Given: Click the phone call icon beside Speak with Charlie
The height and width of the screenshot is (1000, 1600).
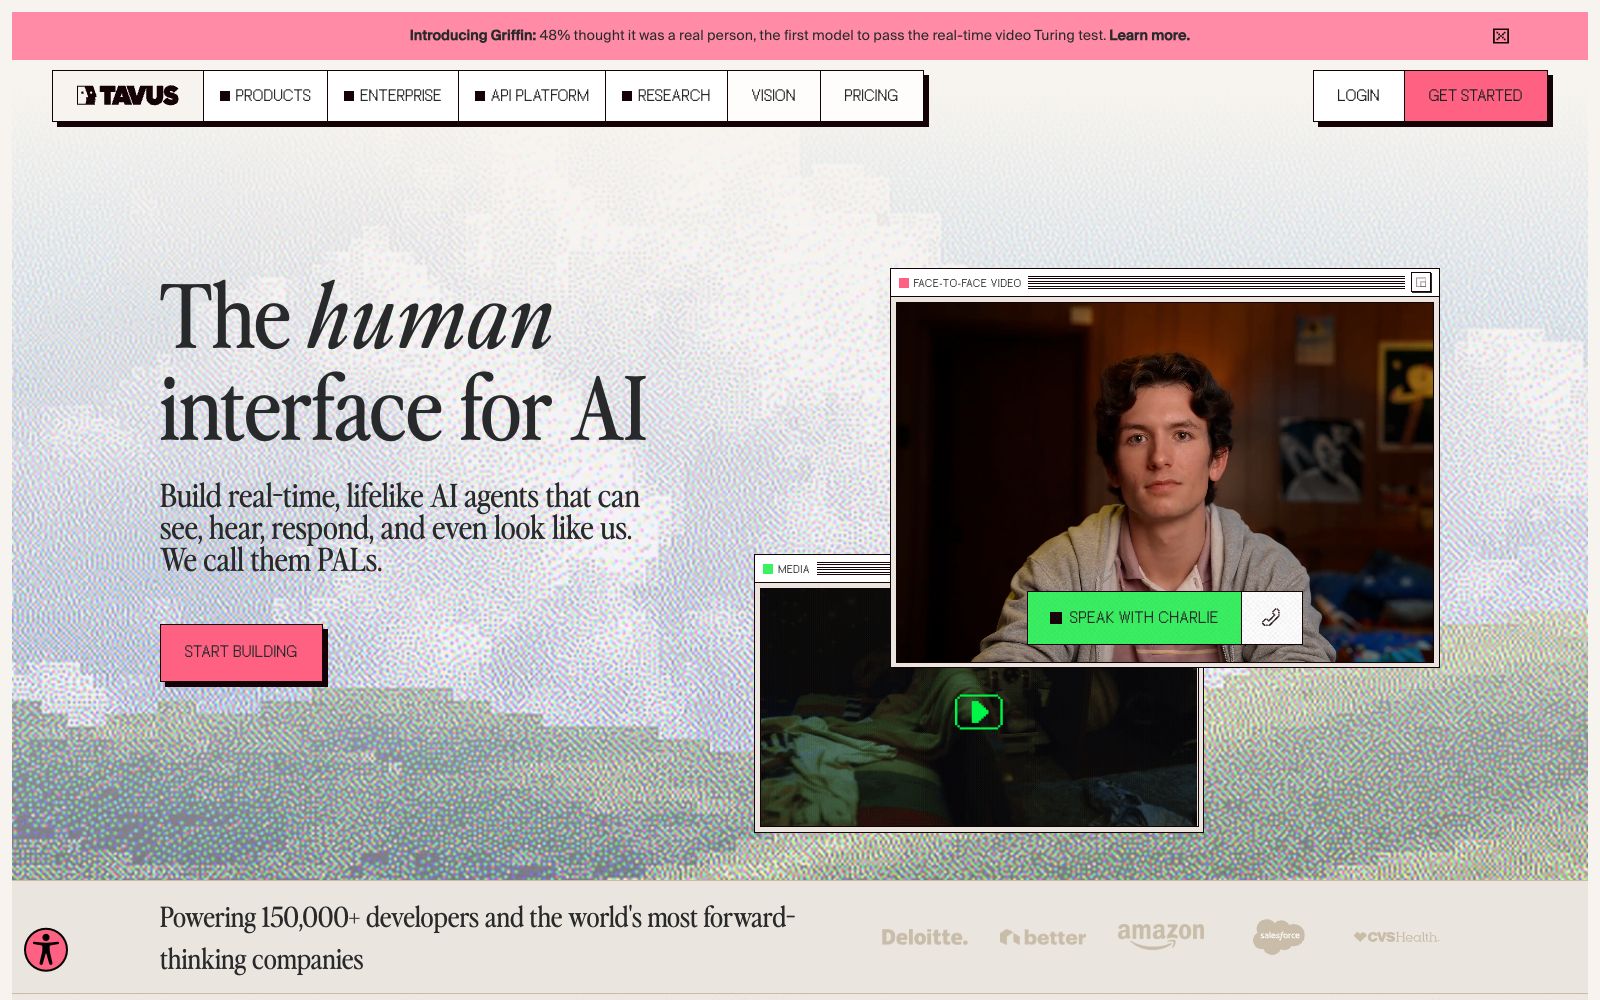Looking at the screenshot, I should [1271, 618].
